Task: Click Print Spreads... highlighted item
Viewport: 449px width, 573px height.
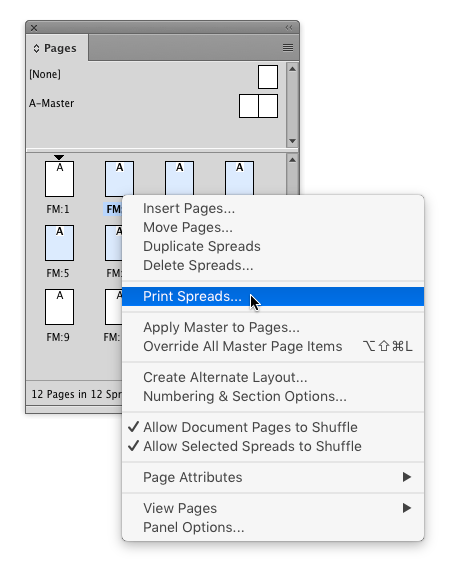Action: 273,296
